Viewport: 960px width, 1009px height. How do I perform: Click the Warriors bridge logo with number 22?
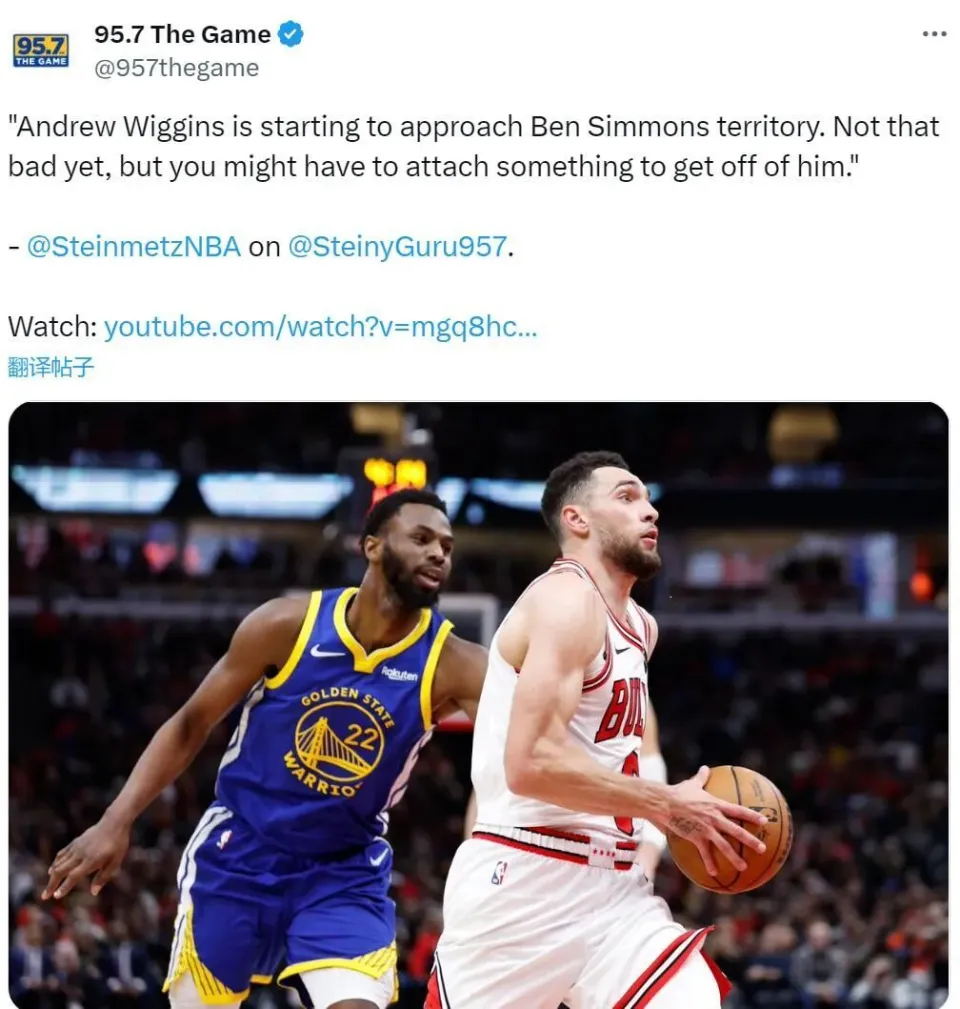339,741
